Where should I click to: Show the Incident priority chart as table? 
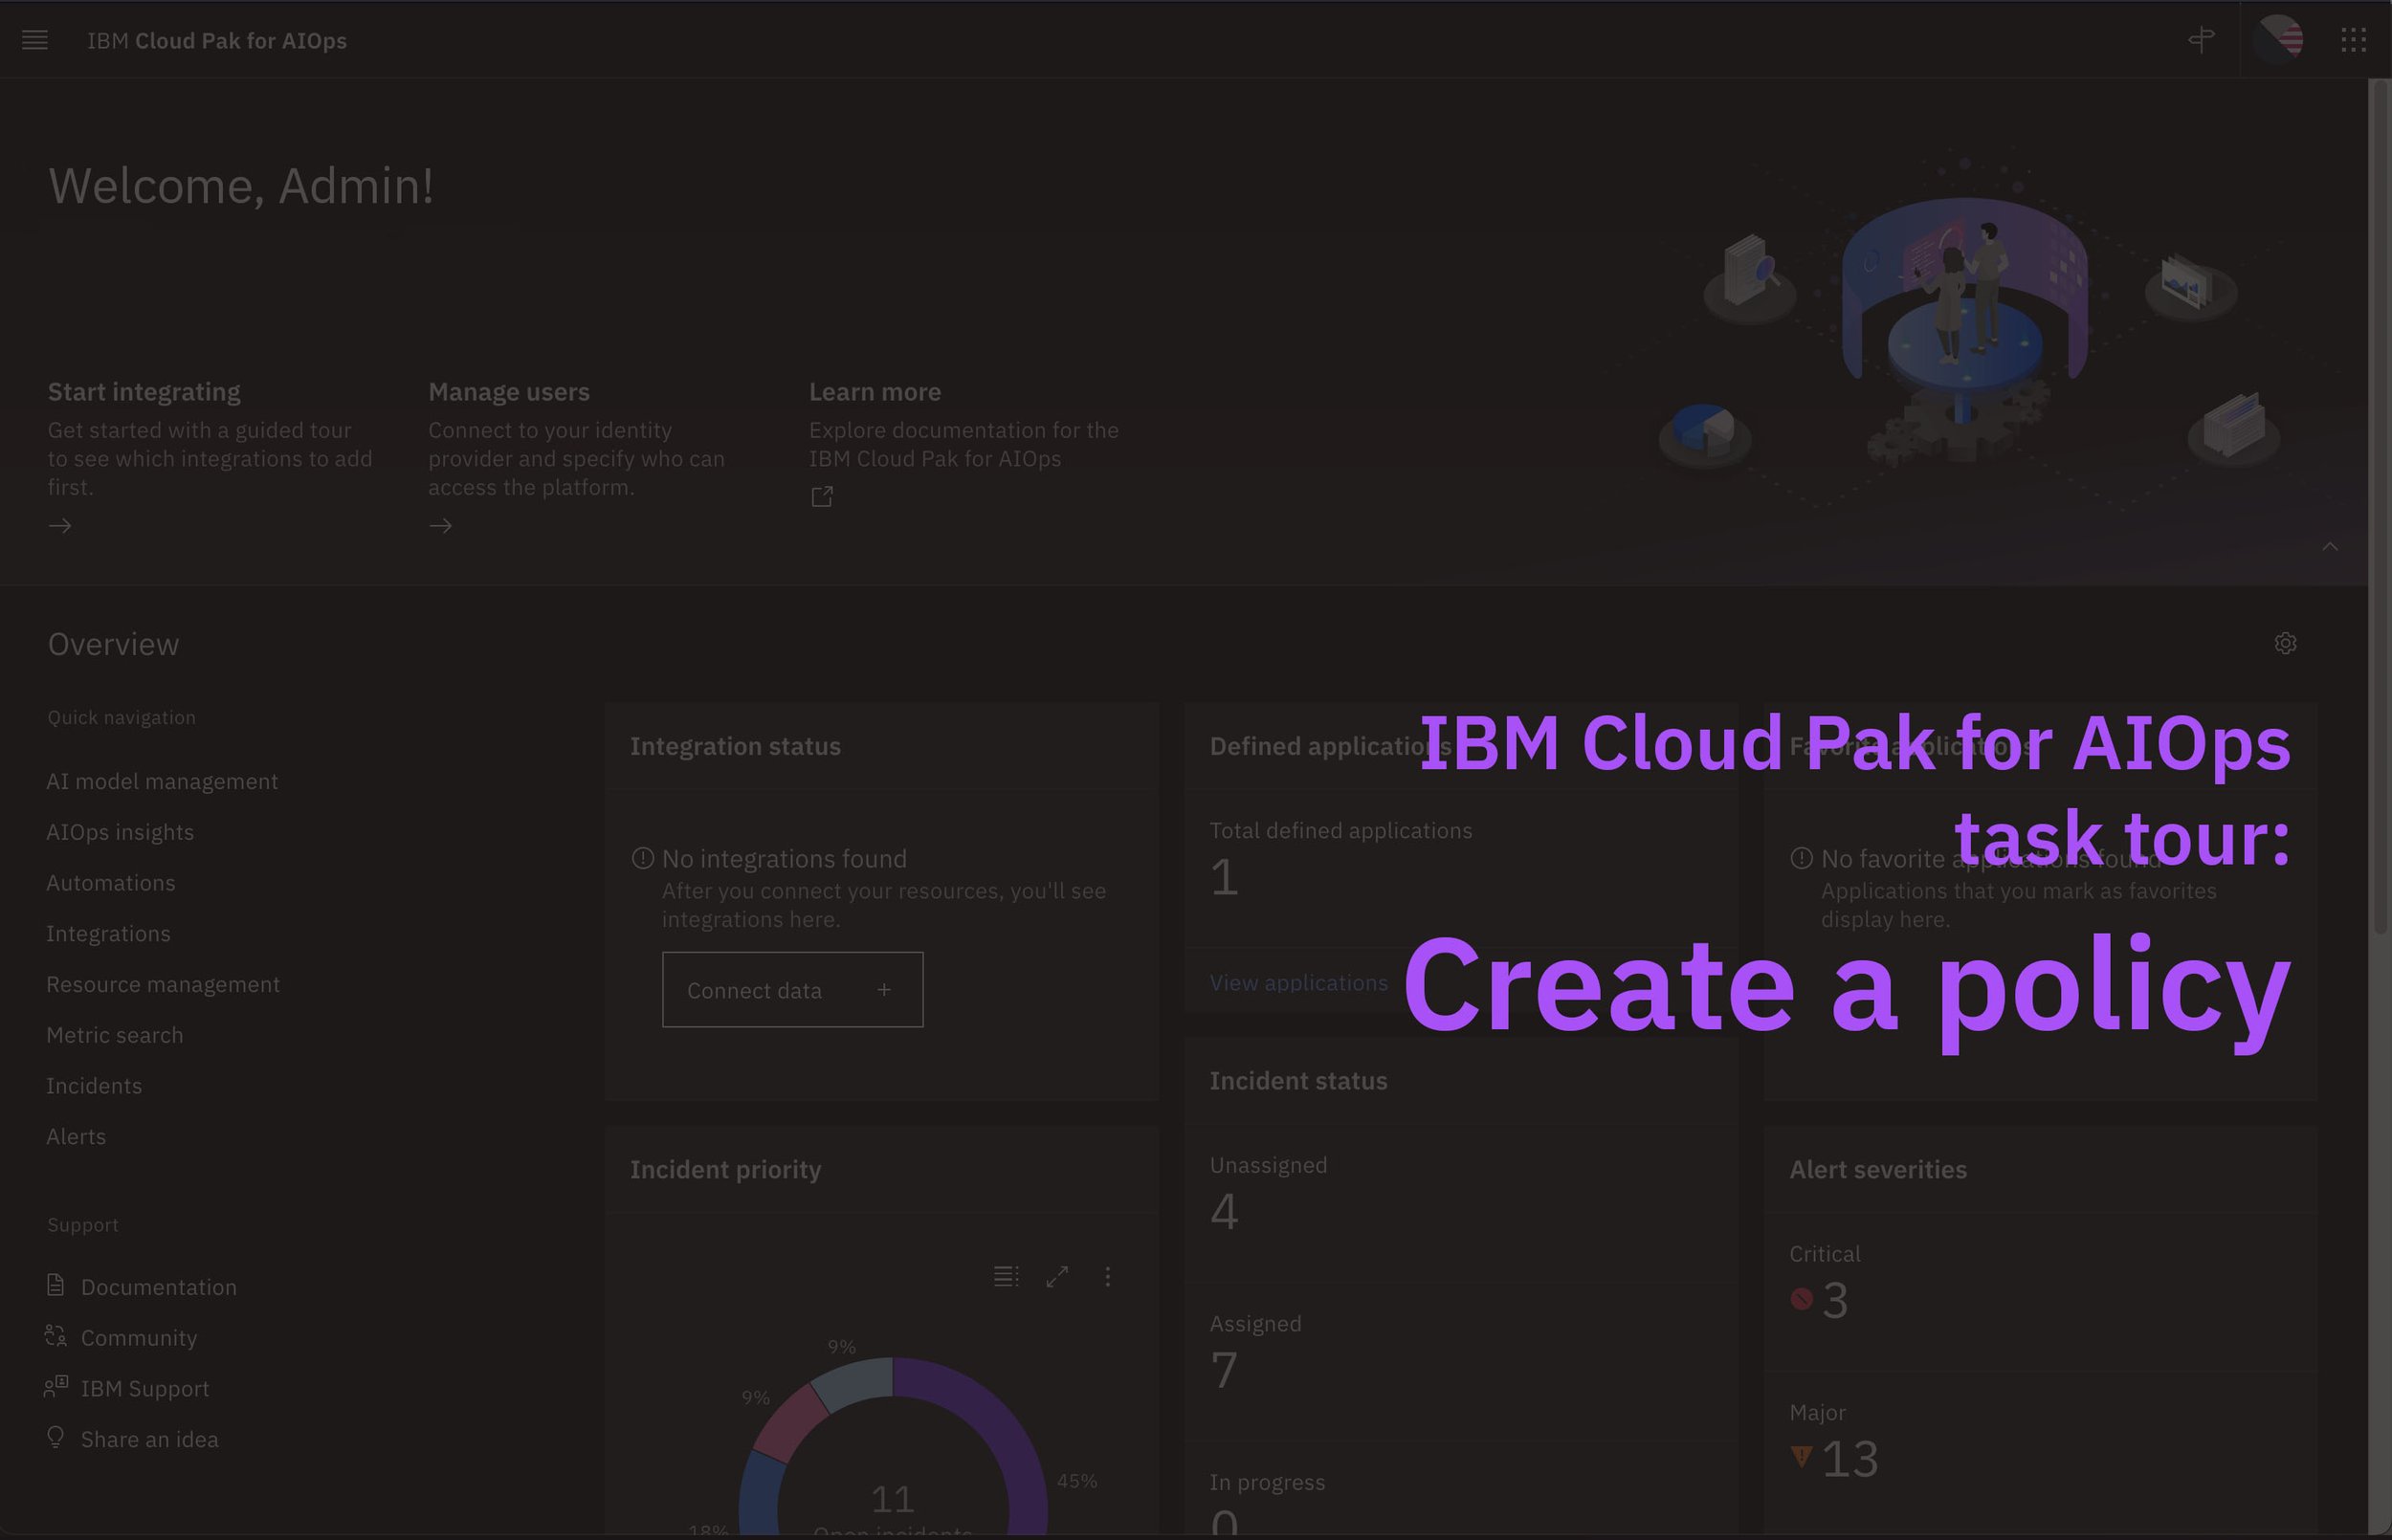[x=1006, y=1276]
